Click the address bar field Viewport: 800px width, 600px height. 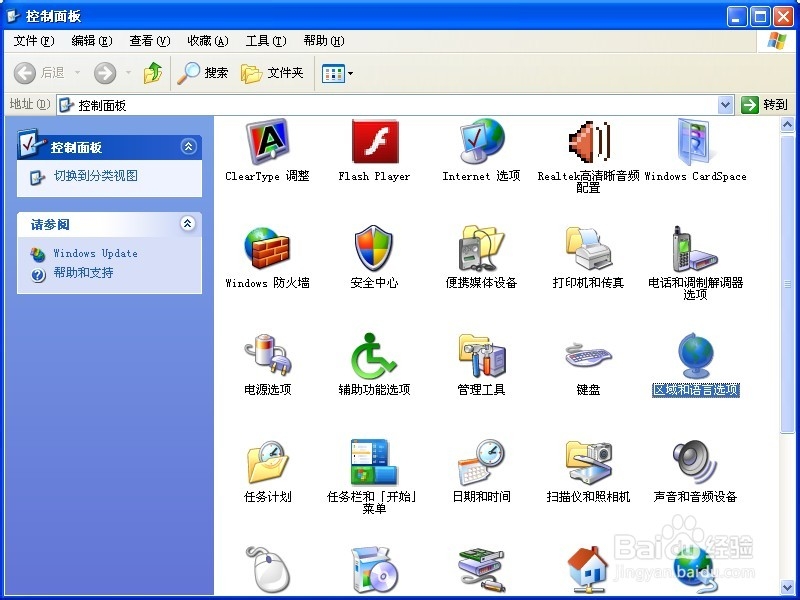(x=395, y=105)
